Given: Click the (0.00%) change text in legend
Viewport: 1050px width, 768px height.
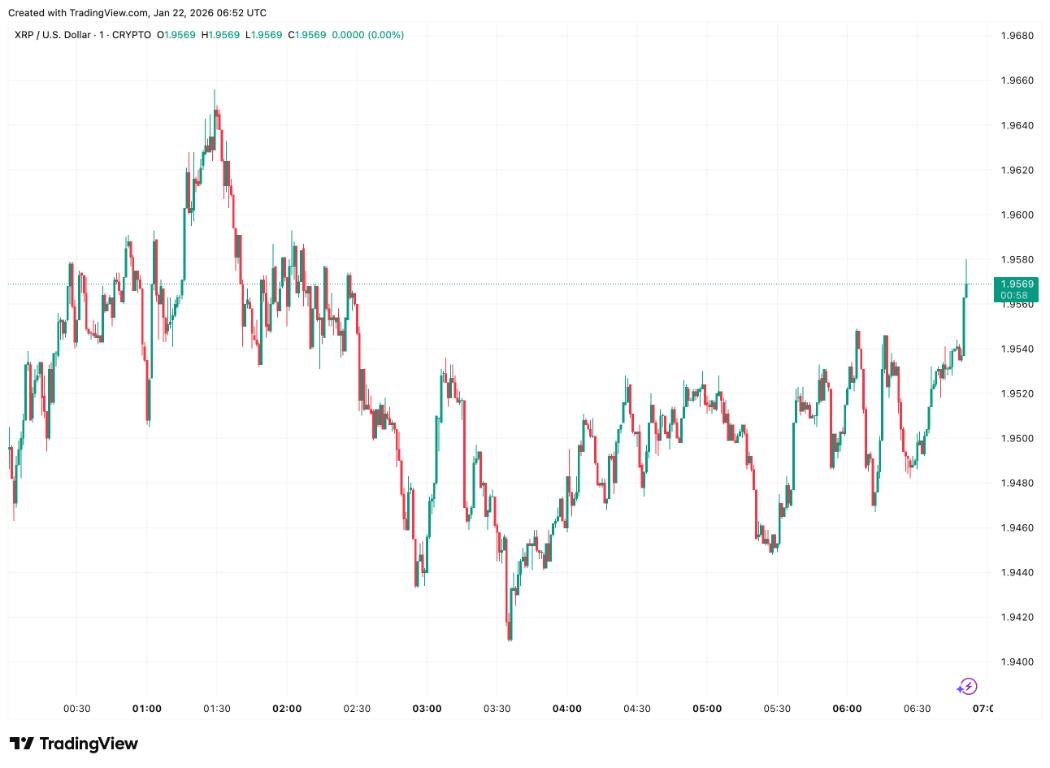Looking at the screenshot, I should (x=385, y=33).
